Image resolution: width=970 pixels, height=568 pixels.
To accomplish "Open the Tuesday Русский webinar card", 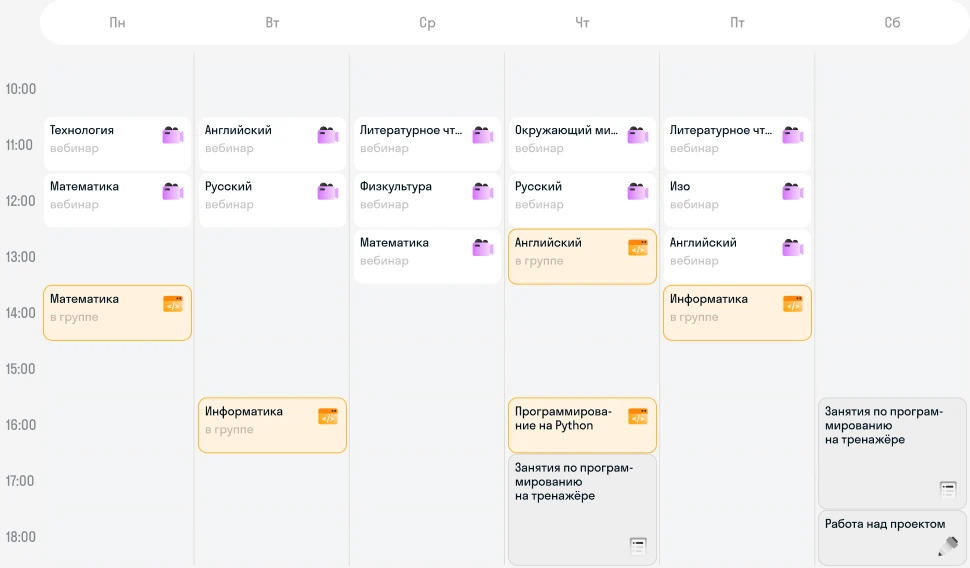I will 272,200.
